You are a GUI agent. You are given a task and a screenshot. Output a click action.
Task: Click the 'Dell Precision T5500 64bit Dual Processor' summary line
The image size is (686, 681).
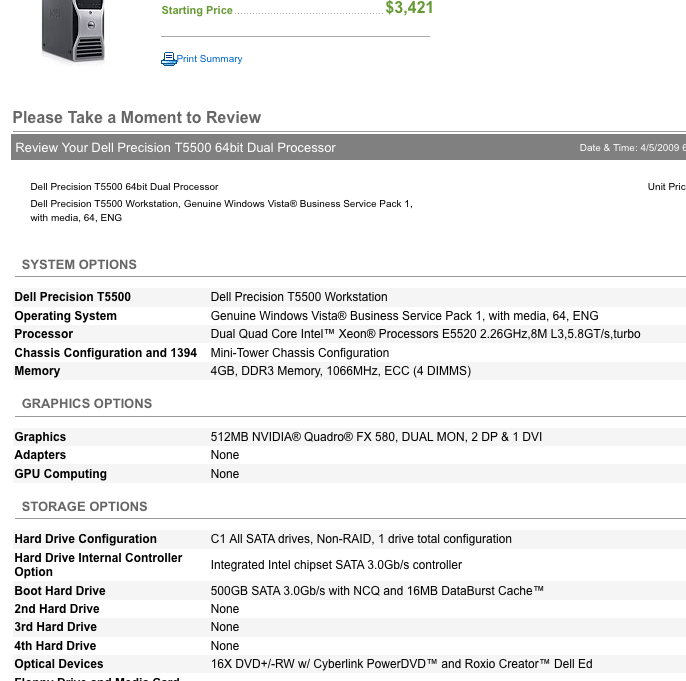[124, 187]
